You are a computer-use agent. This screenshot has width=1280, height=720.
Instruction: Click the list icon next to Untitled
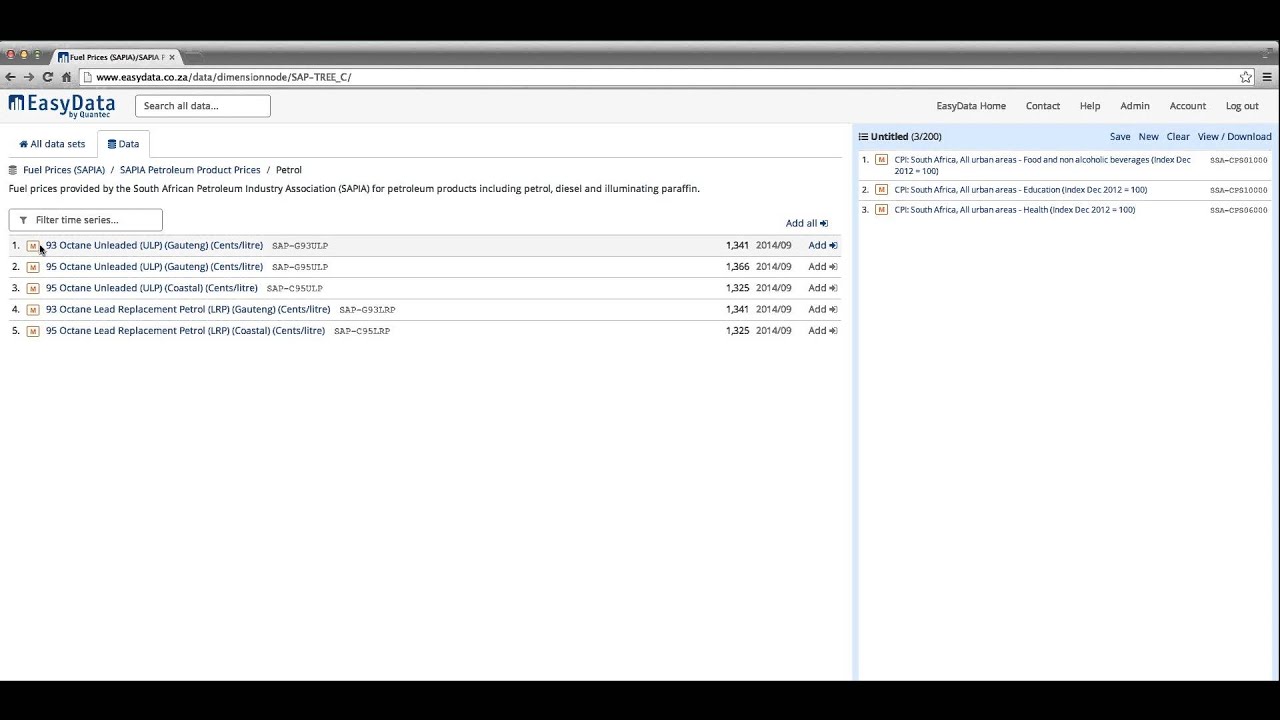[x=863, y=137]
